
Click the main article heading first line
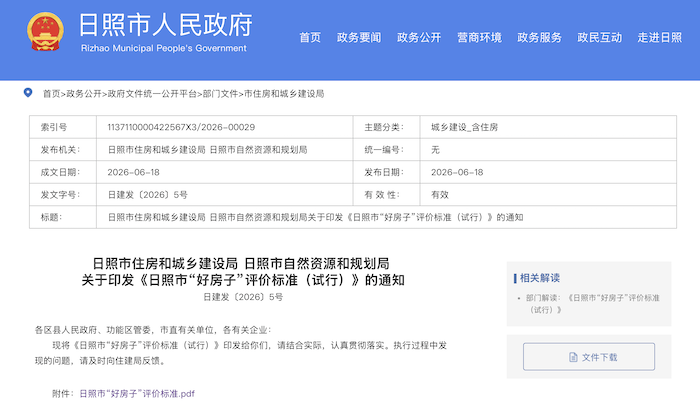(x=241, y=264)
